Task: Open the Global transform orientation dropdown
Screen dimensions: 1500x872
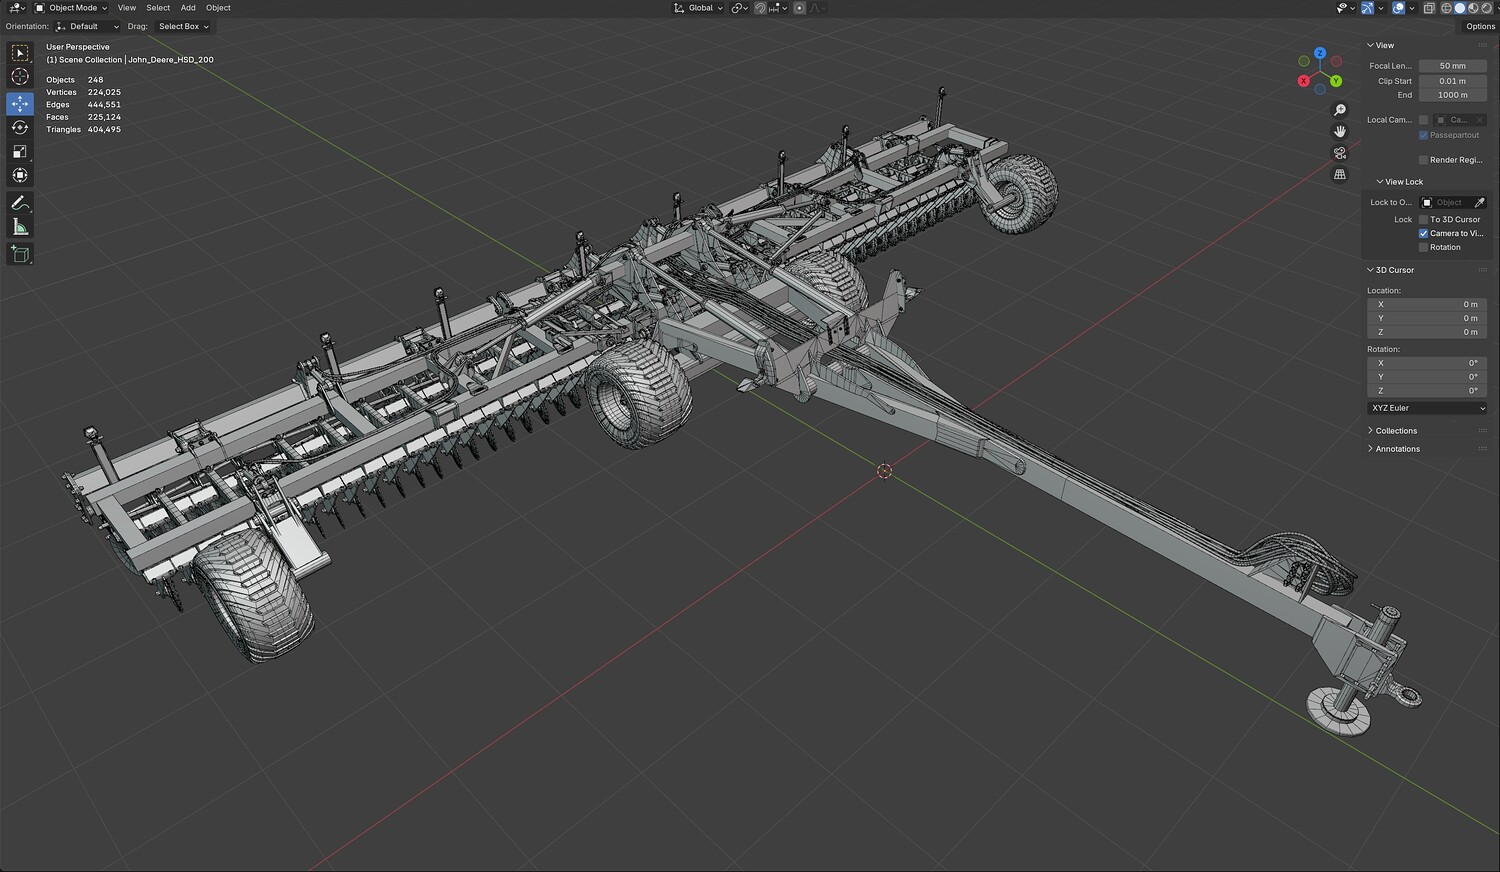Action: click(x=698, y=8)
